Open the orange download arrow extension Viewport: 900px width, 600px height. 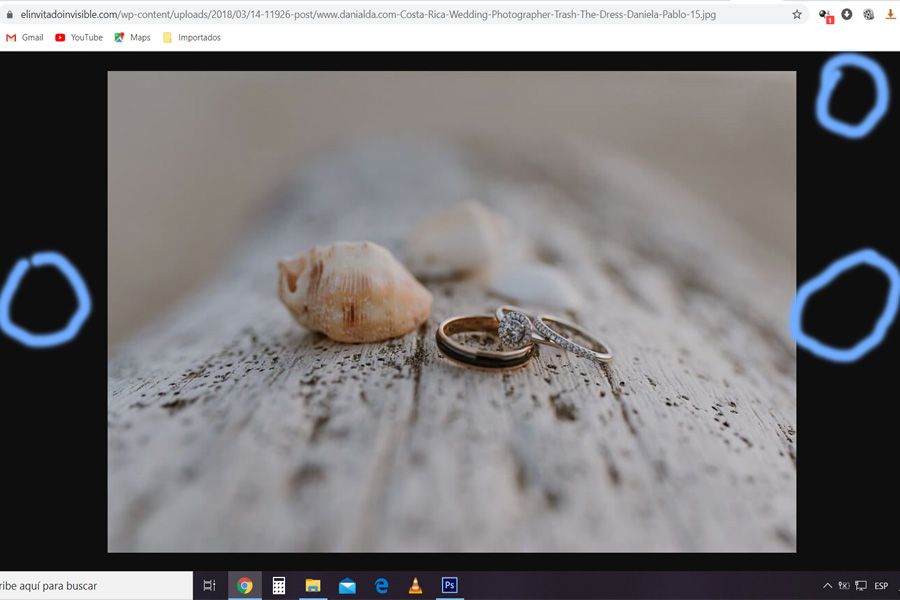pos(890,14)
